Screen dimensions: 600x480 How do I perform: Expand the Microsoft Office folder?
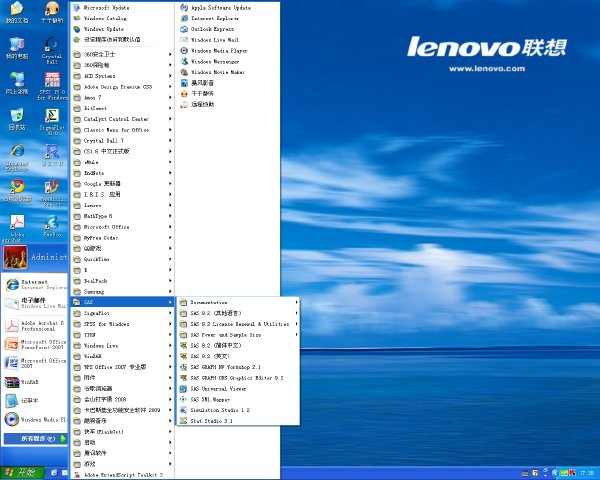point(122,227)
